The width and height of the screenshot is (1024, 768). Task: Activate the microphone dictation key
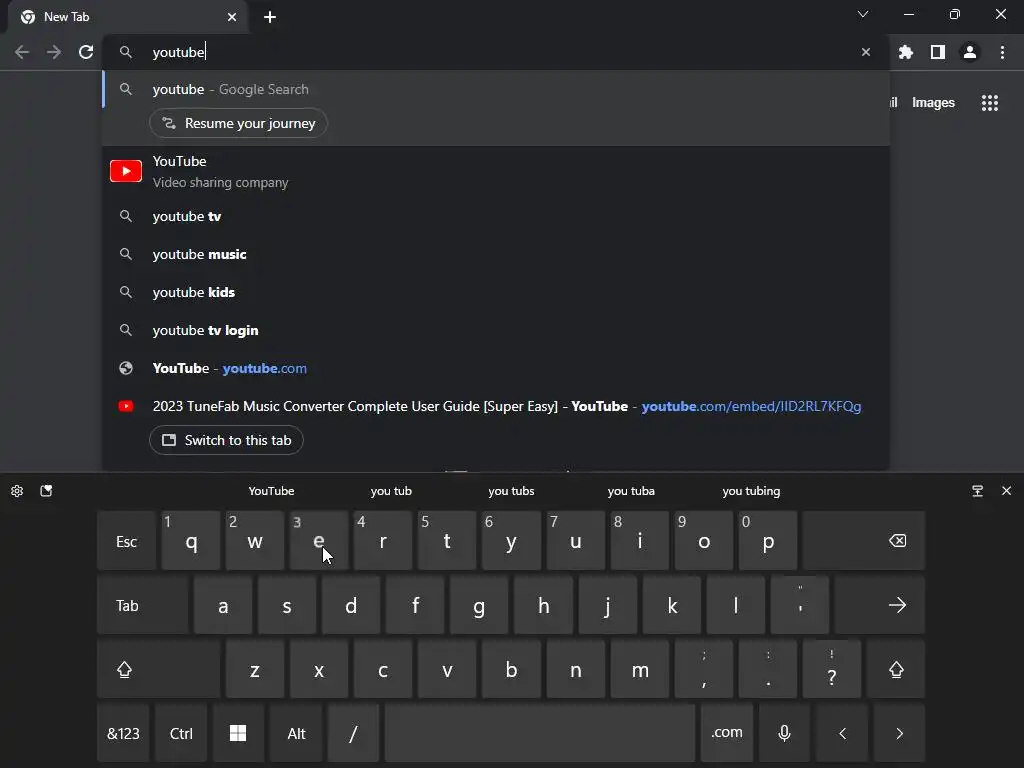[784, 733]
